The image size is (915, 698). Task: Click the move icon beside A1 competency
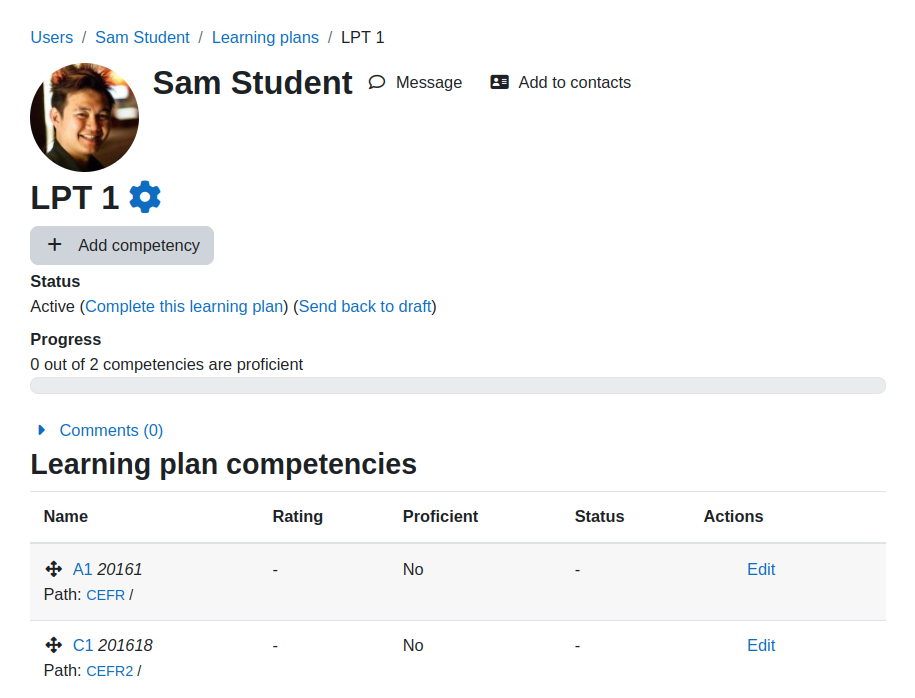click(54, 569)
